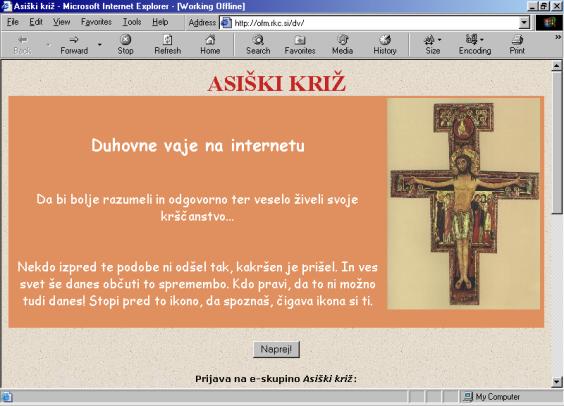
Task: Click the scrollbar up arrow
Action: click(x=556, y=66)
